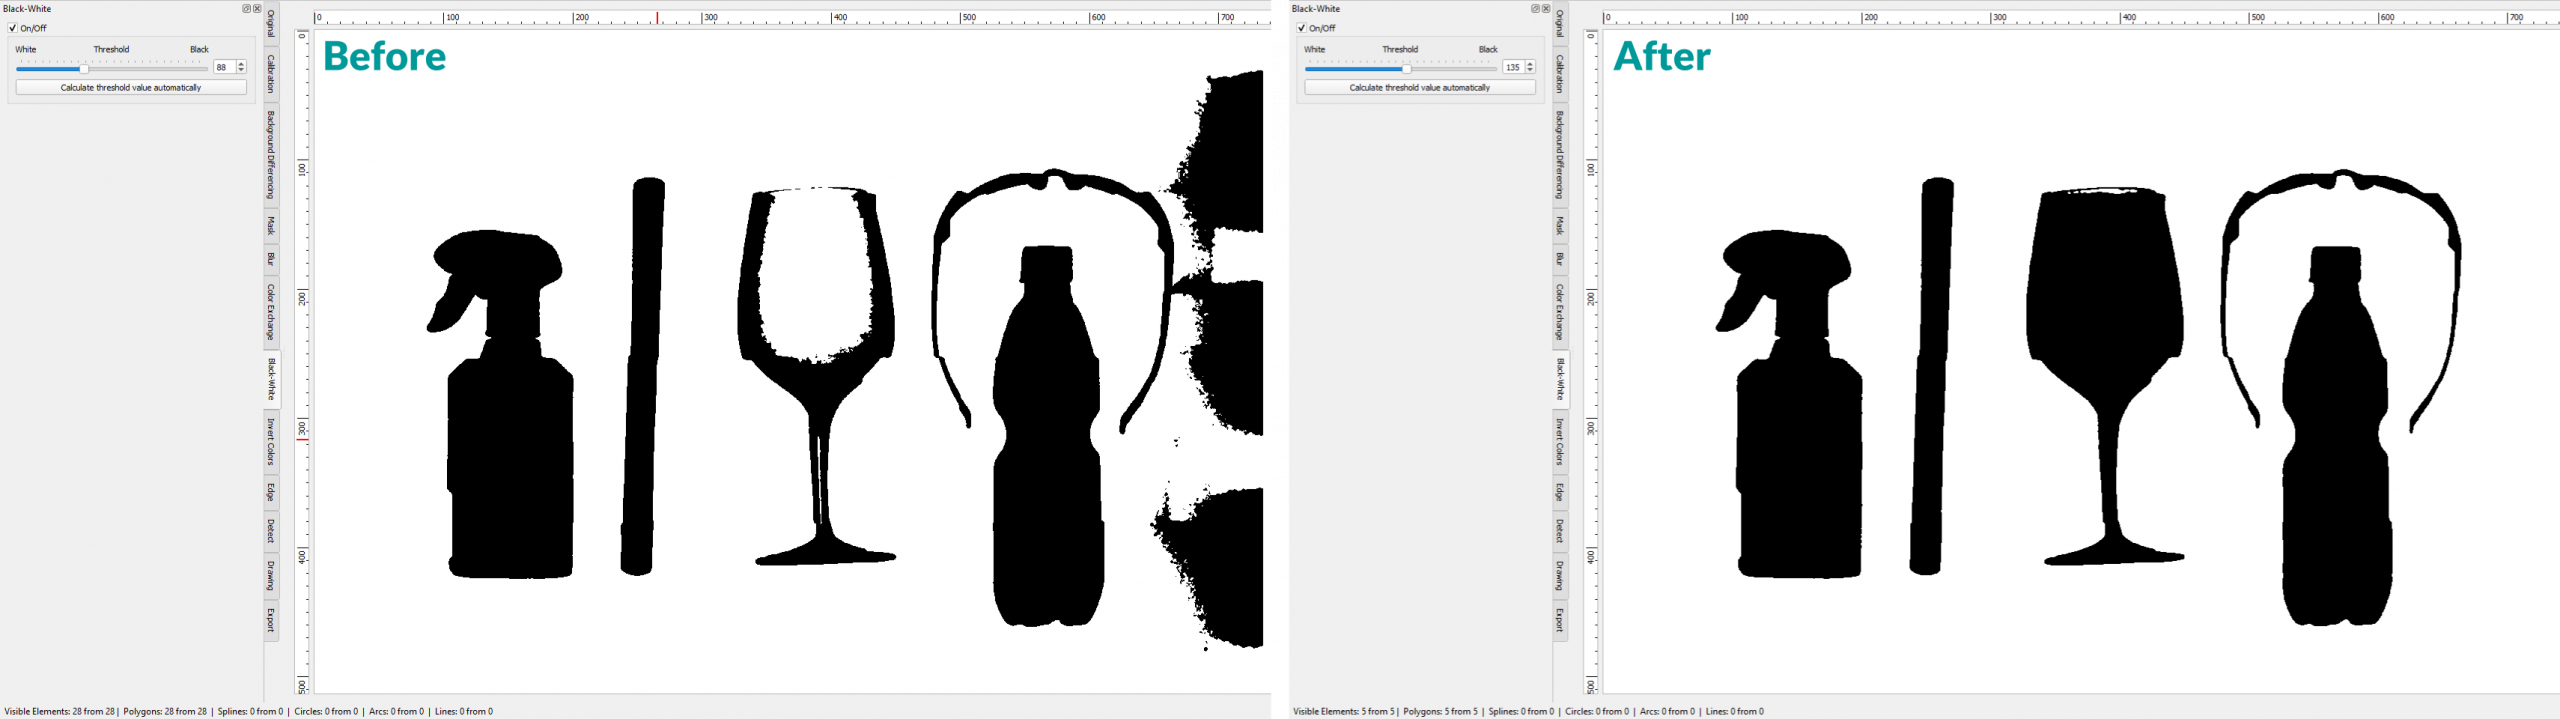Click Calculate threshold value automatically in Before panel
This screenshot has width=2560, height=719.
coord(131,88)
